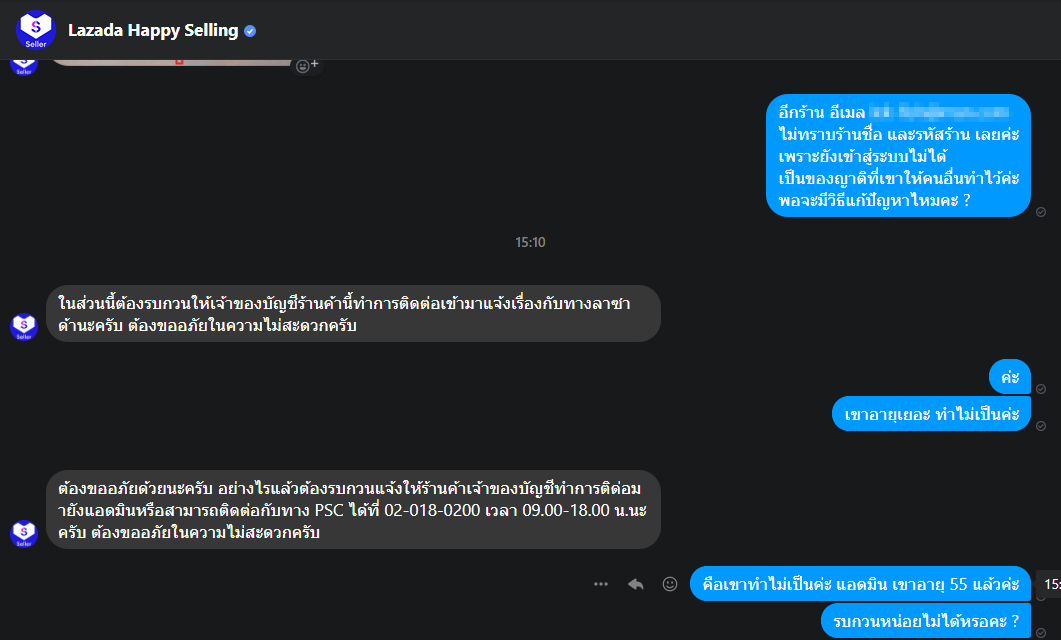Open the partially visible image thumbnail at top
This screenshot has width=1061, height=640.
[x=170, y=62]
